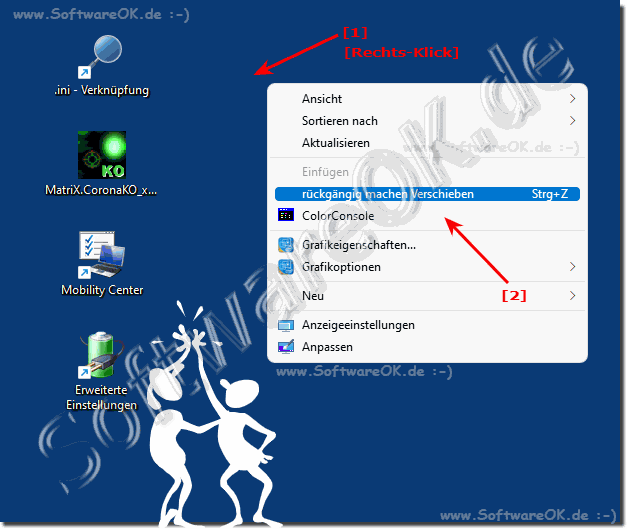
Task: Expand the Grafikoptionen submenu arrow
Action: (x=573, y=267)
